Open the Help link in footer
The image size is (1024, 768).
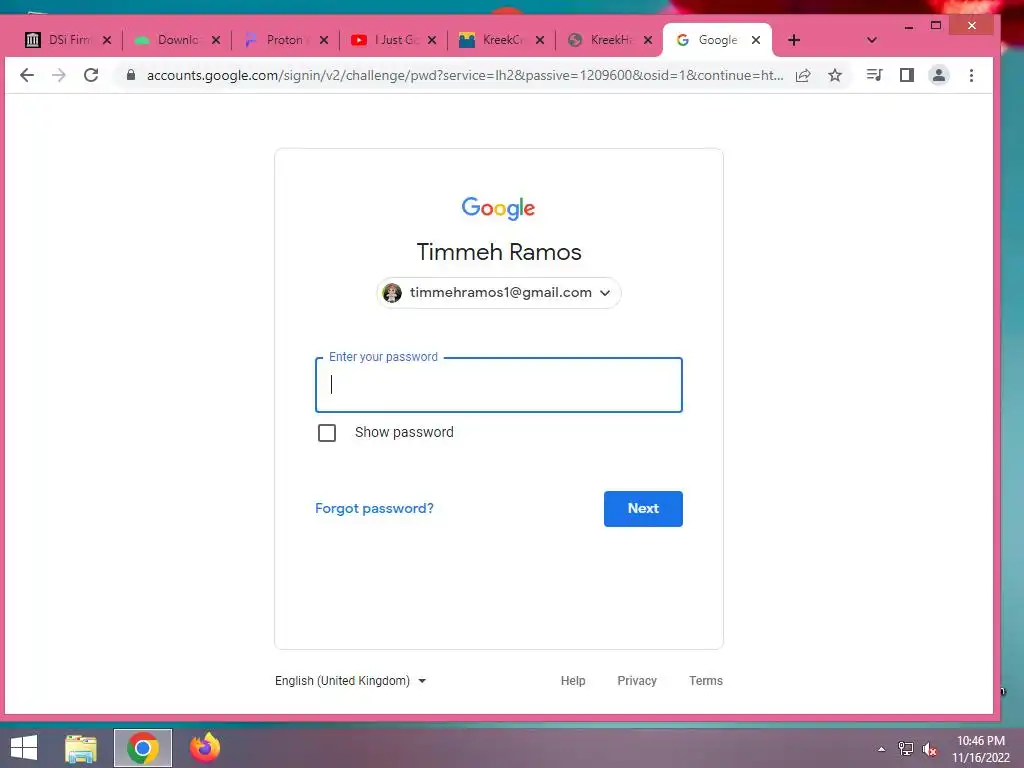573,680
